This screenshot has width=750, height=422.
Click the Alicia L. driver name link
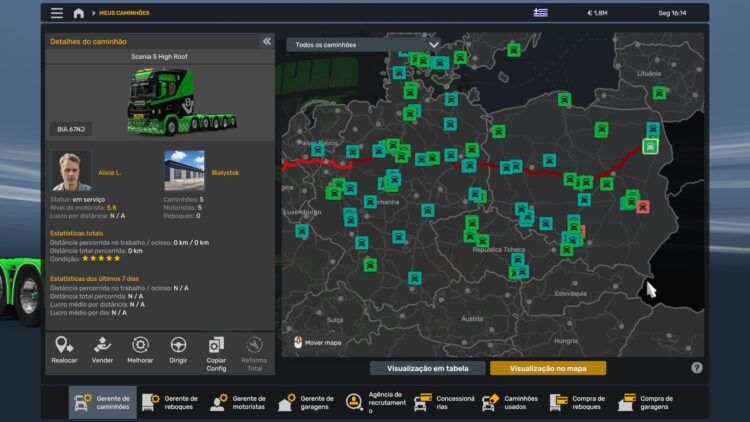(110, 173)
